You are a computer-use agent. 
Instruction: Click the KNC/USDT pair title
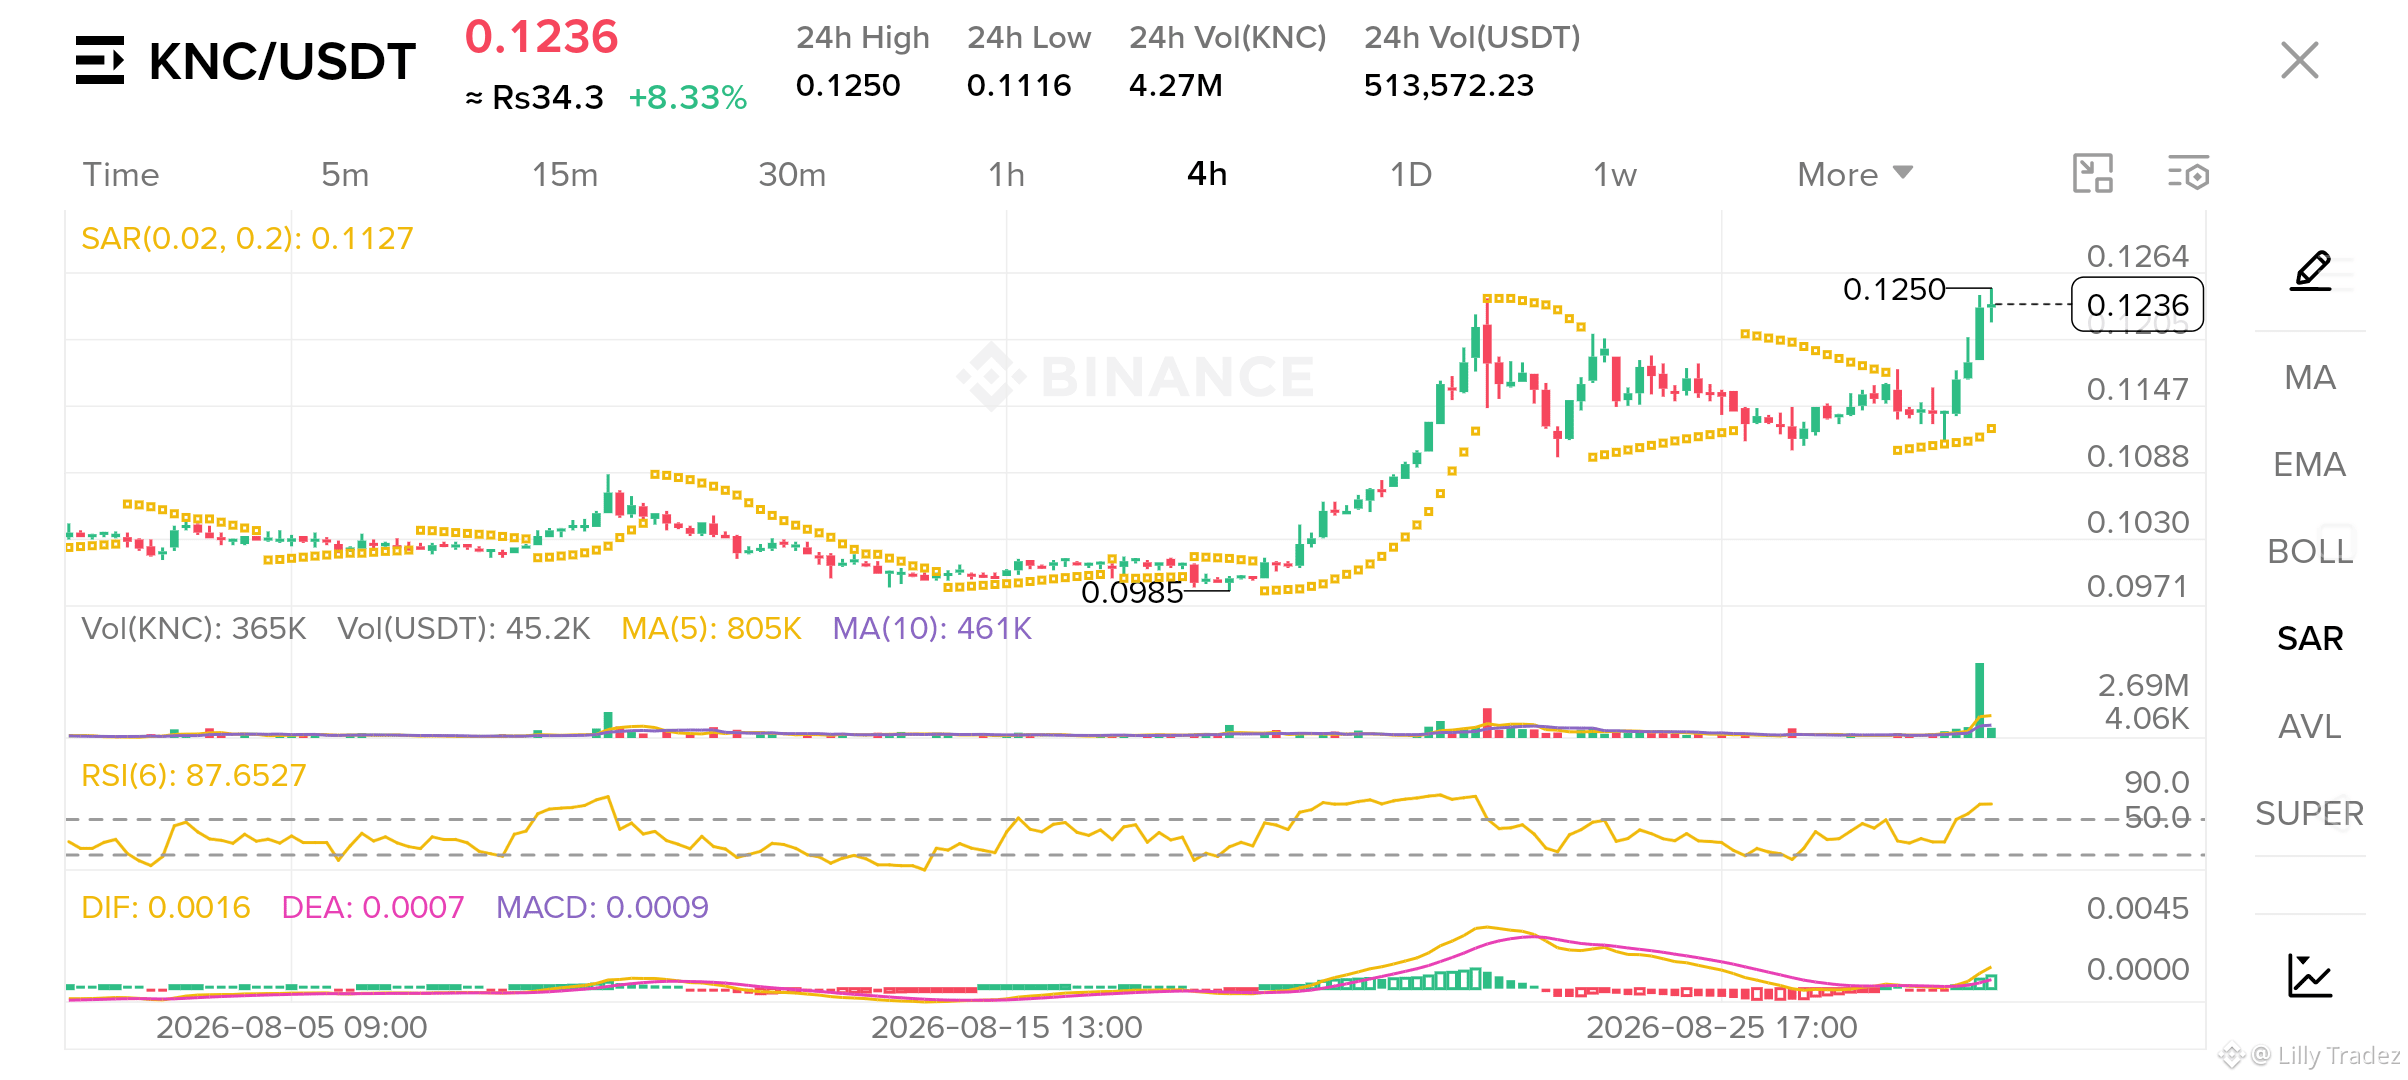pos(282,62)
